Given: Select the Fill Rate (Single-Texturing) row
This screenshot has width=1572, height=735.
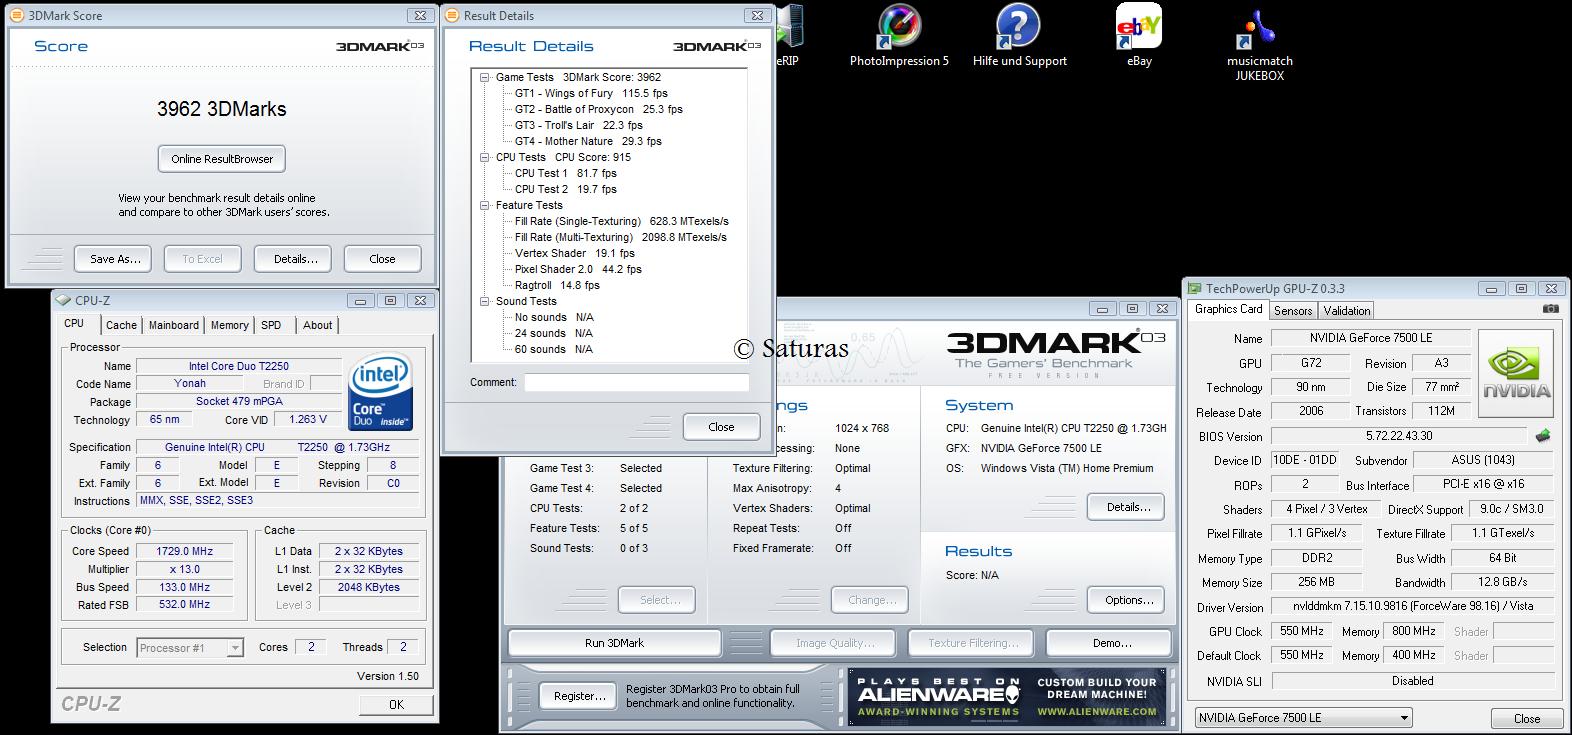Looking at the screenshot, I should [621, 221].
